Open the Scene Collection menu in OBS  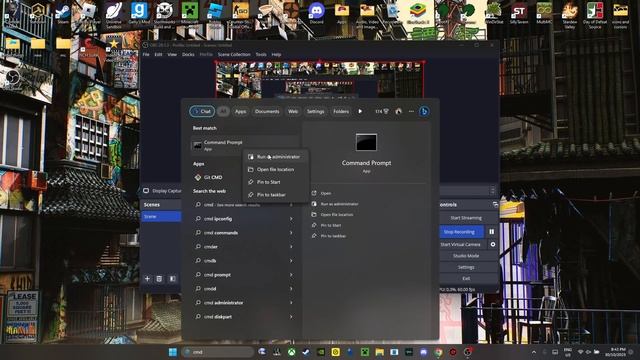(234, 54)
